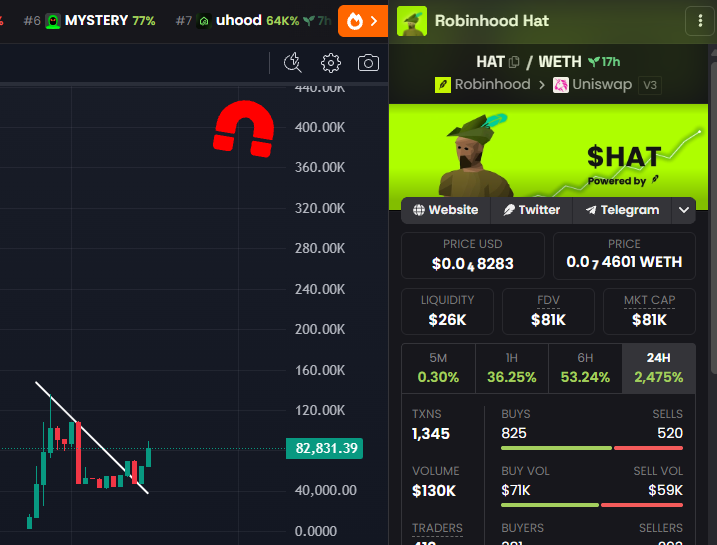
Task: Take a chart snapshot with camera icon
Action: 368,63
